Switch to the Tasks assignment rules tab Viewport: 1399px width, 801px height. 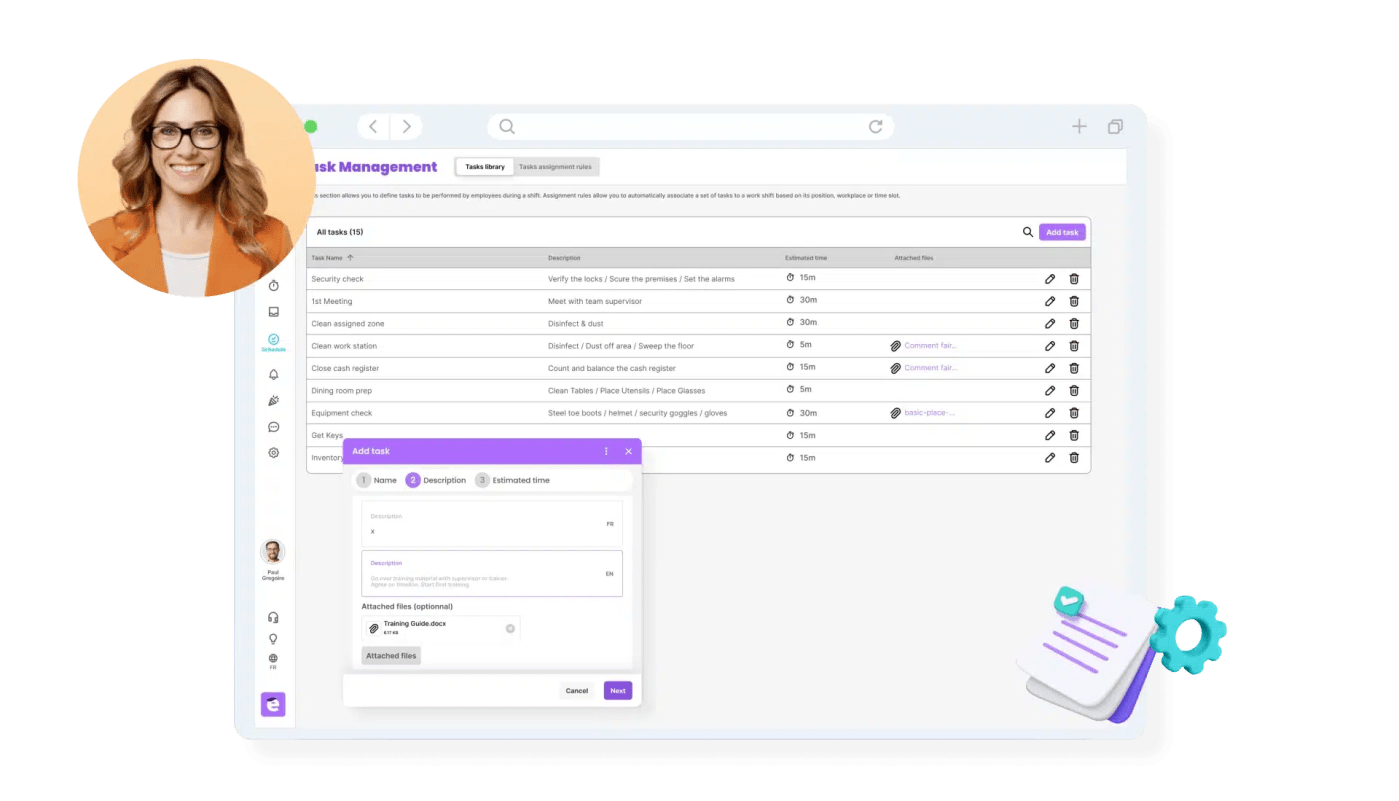click(556, 166)
